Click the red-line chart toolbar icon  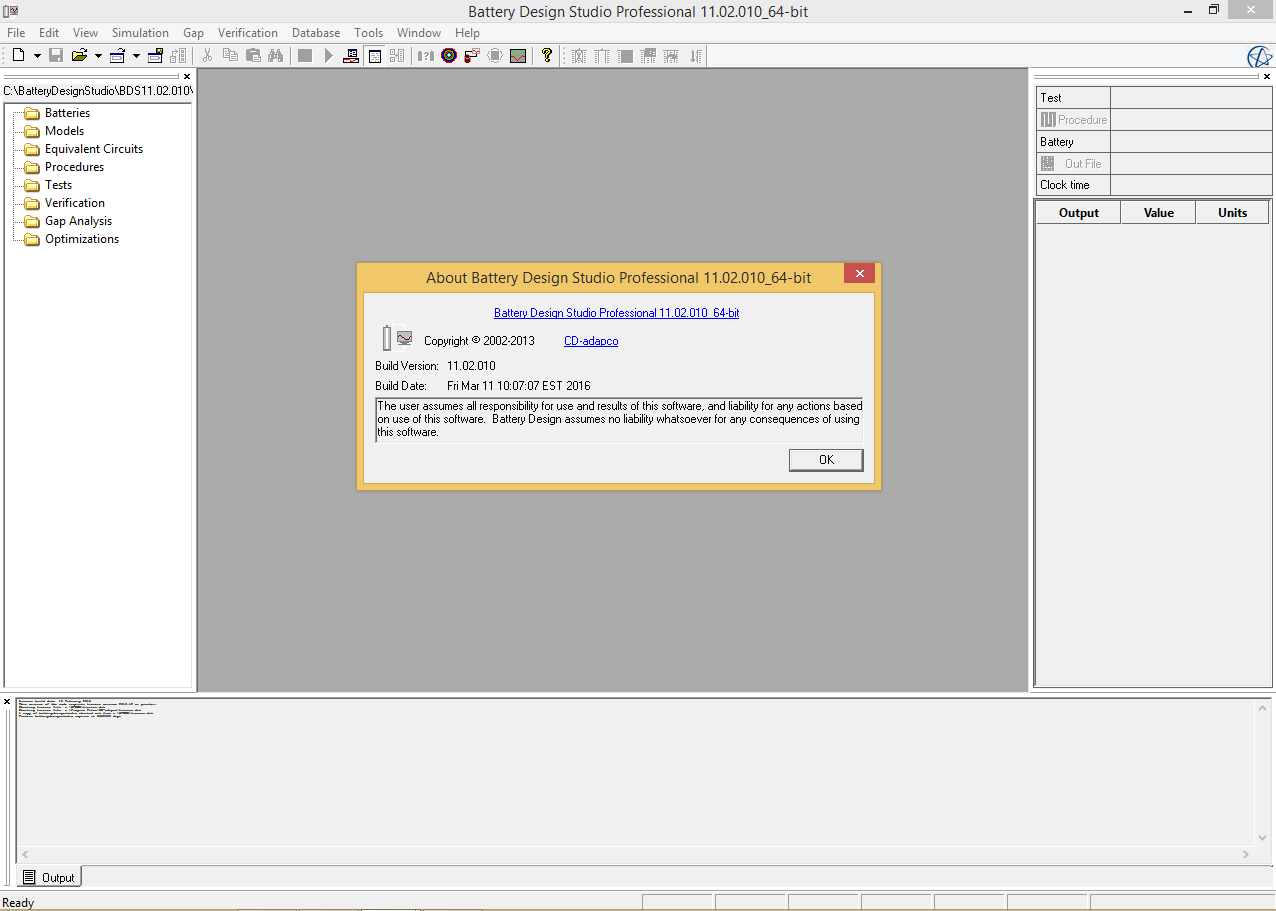point(518,56)
